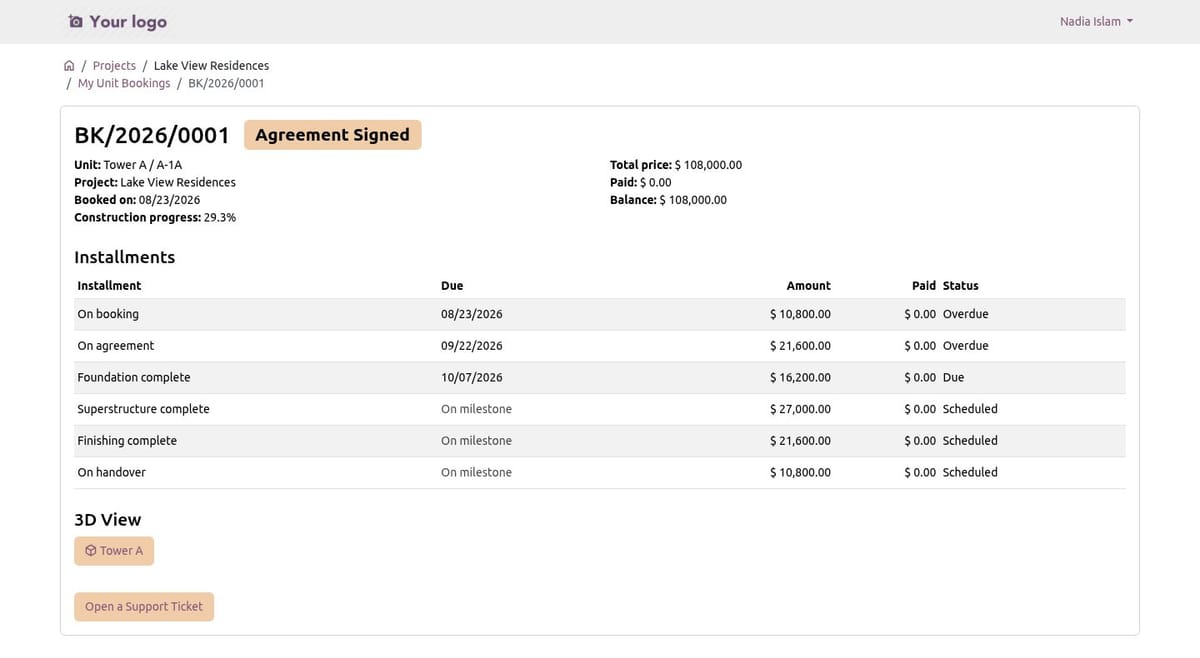1200x658 pixels.
Task: Go to Projects breadcrumb link
Action: (x=114, y=66)
